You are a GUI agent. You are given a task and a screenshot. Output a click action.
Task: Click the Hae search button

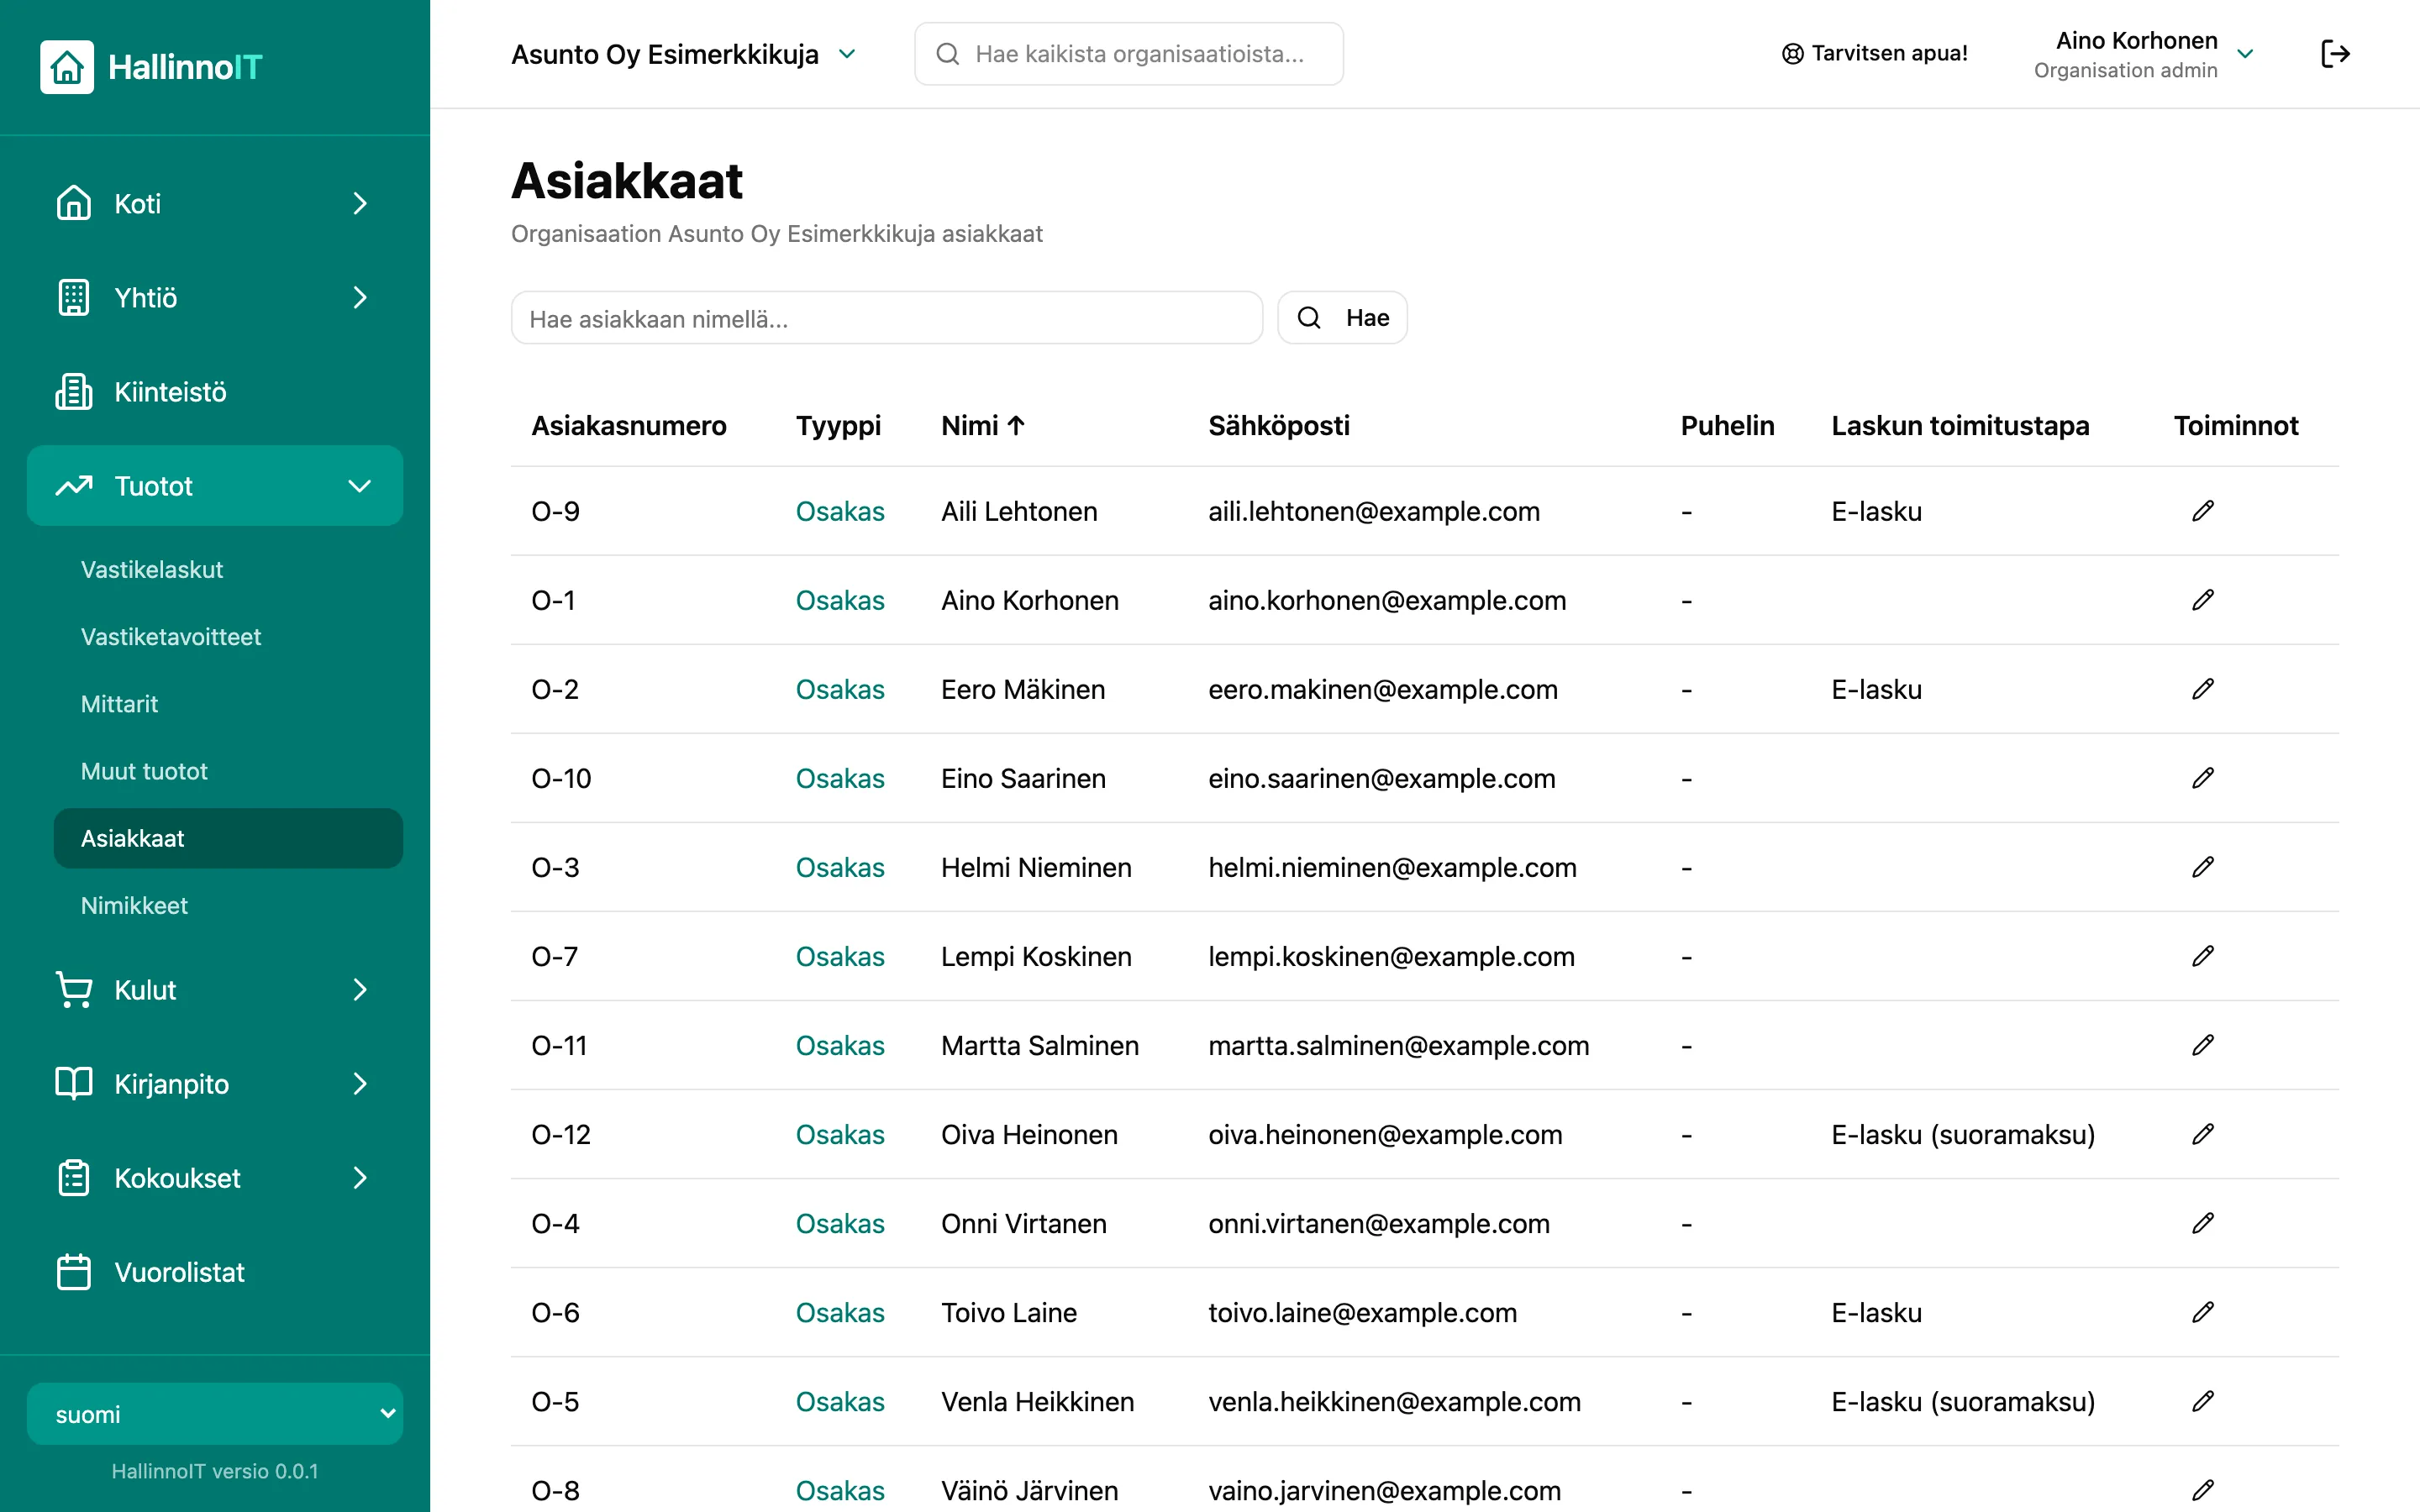[1342, 318]
